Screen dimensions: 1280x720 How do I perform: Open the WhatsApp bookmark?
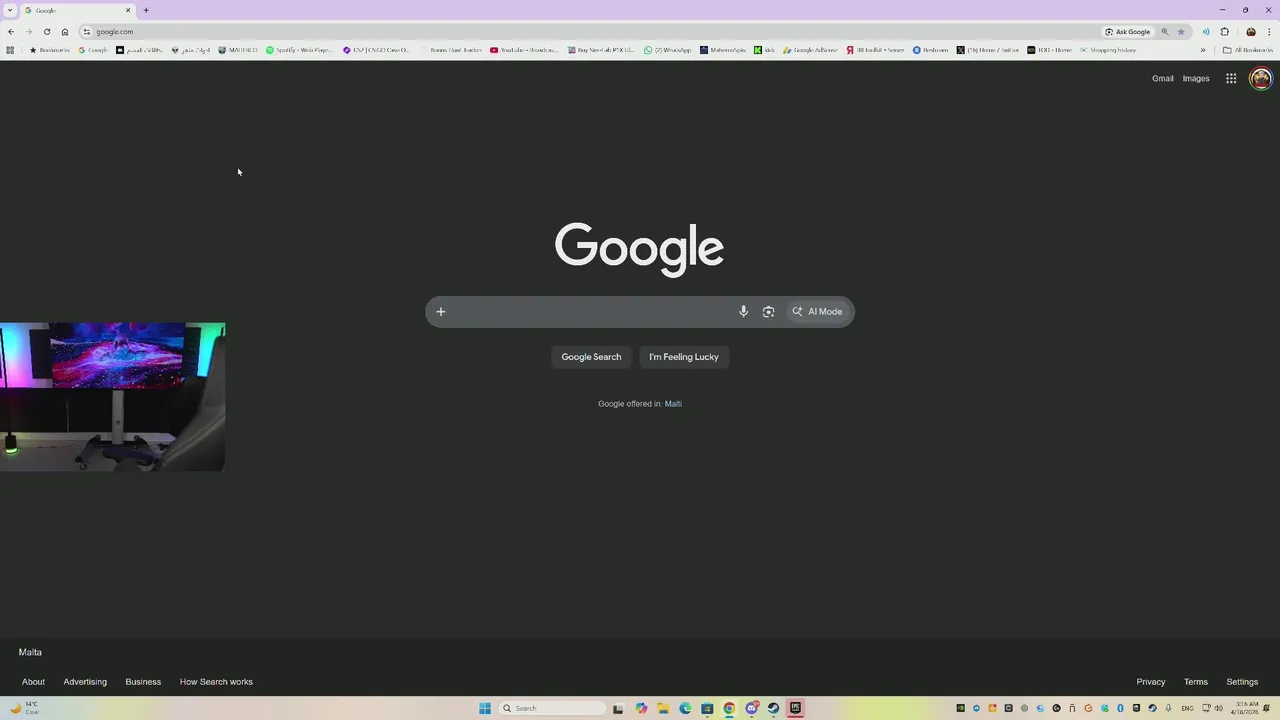(667, 50)
